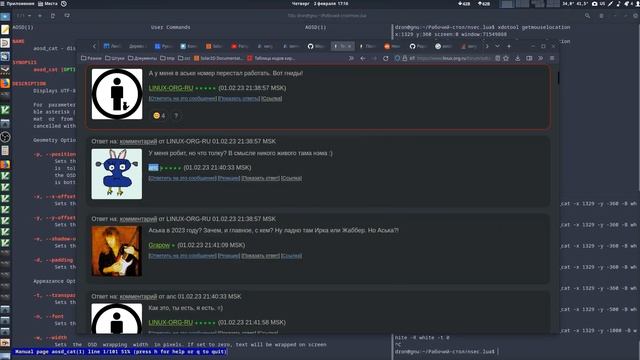Open the Места menu in the top panel
Viewport: 640px width, 360px height.
click(48, 4)
